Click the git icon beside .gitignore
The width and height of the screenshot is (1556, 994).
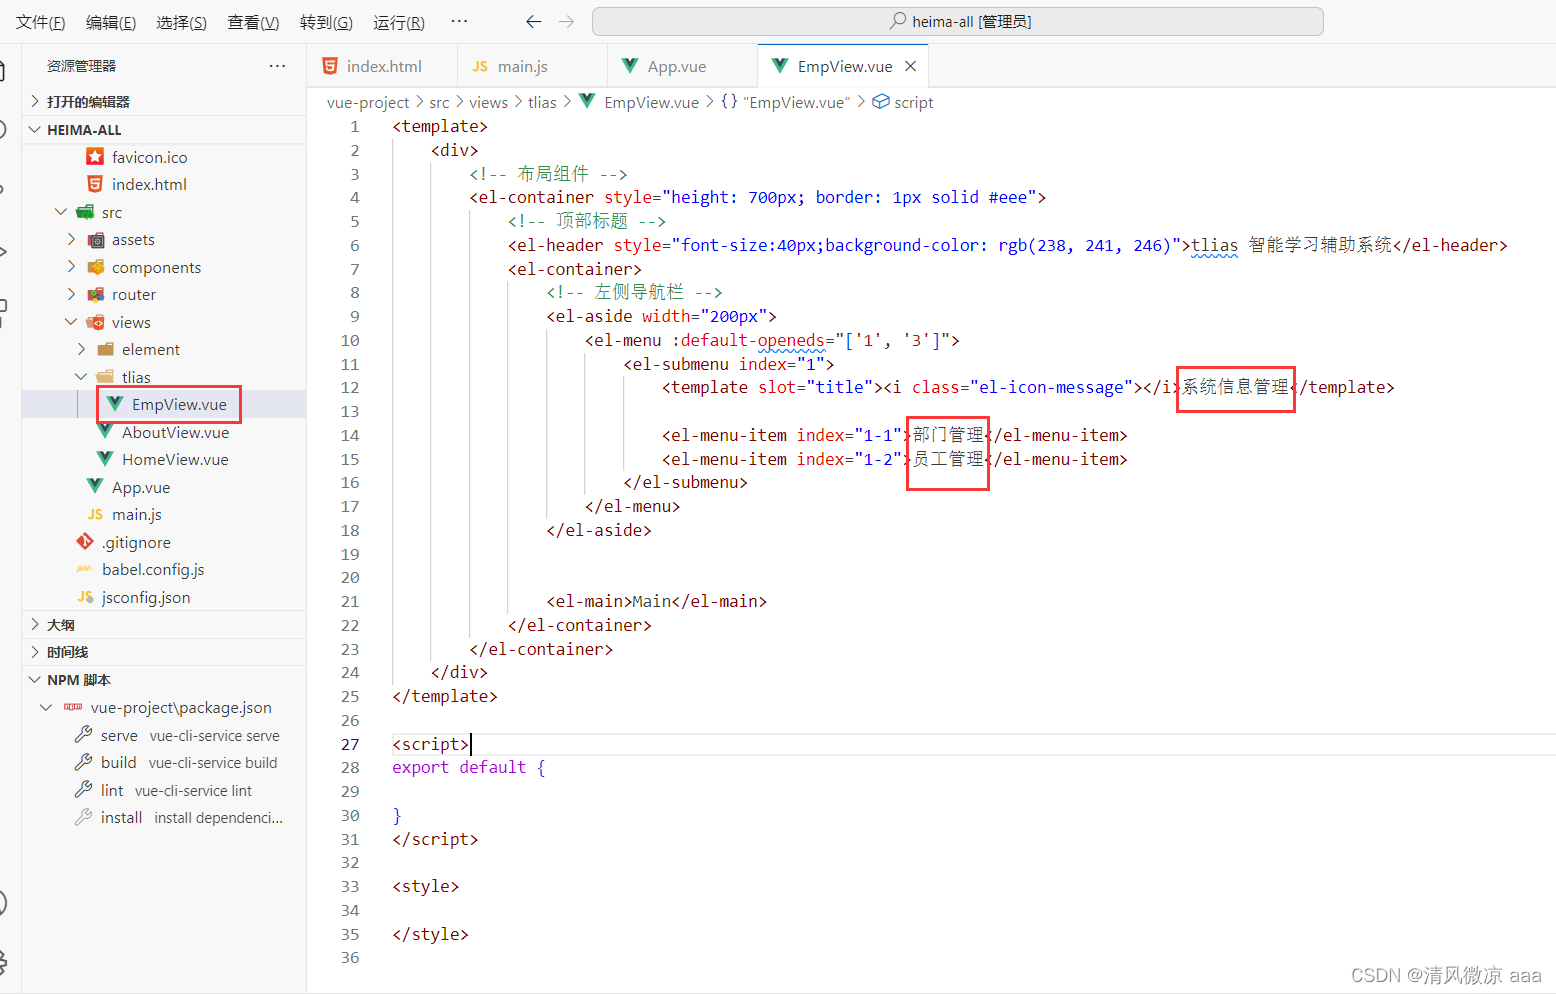tap(85, 541)
